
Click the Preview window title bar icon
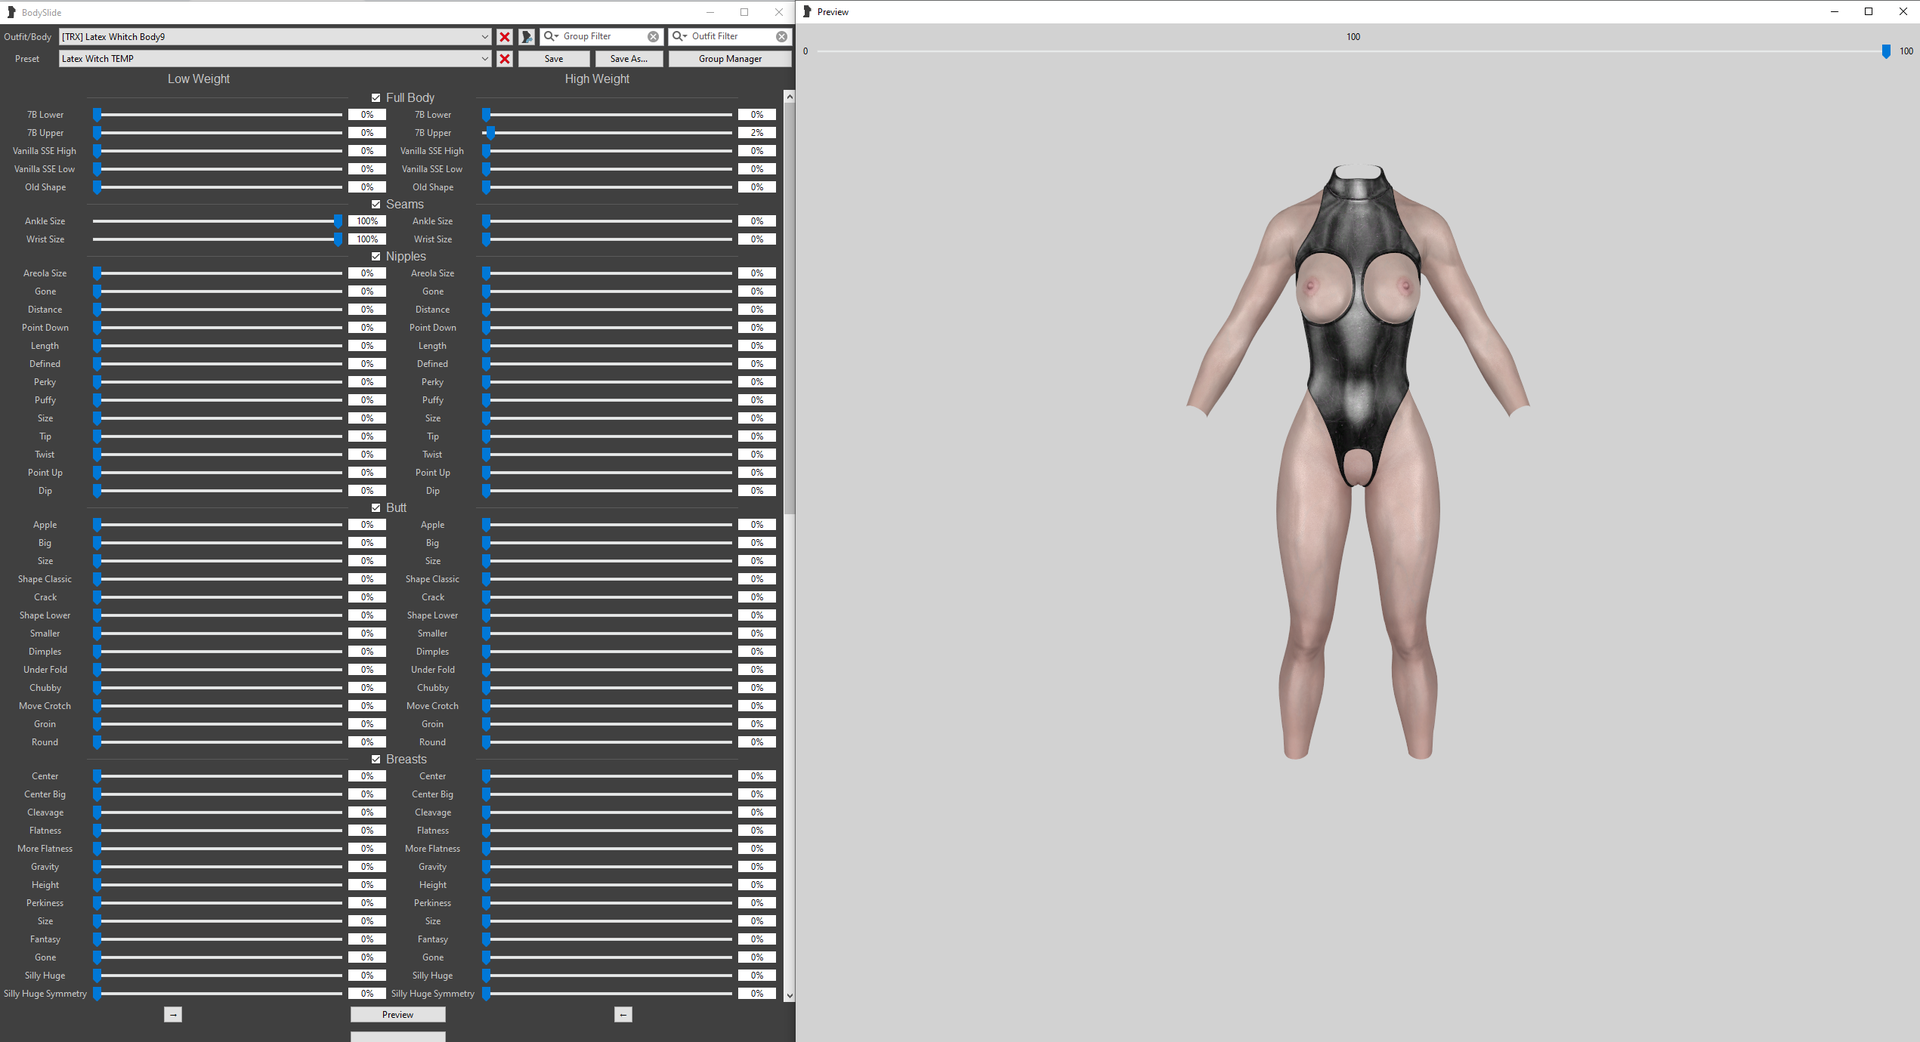pyautogui.click(x=807, y=12)
